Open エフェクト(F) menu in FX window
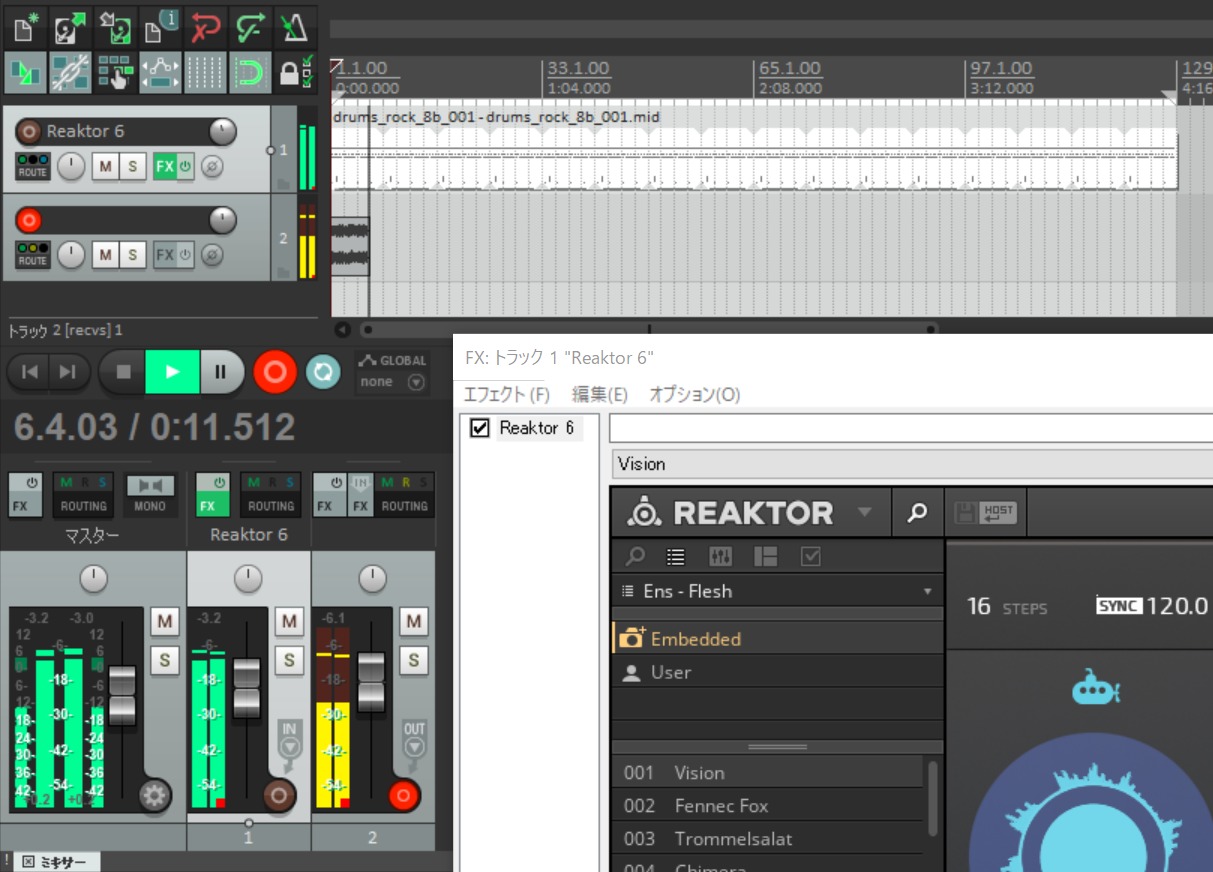The image size is (1213, 872). [x=507, y=394]
